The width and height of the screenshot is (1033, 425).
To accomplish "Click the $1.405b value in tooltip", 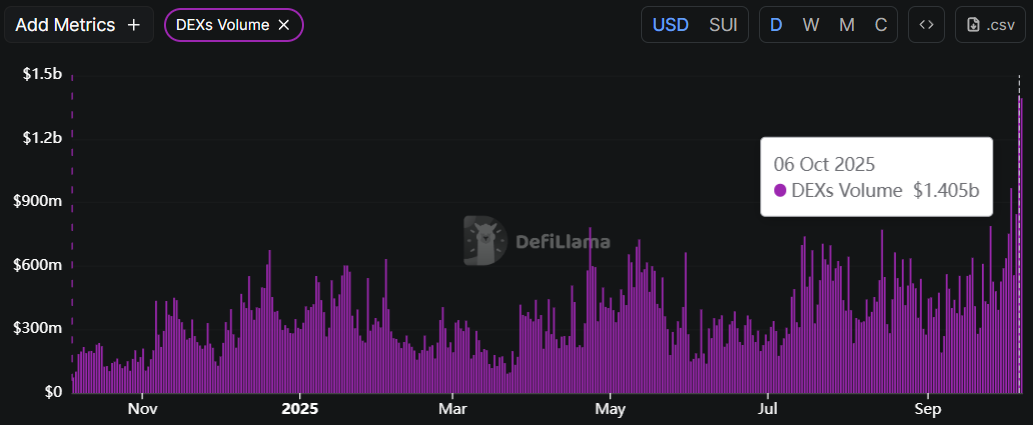I will point(946,190).
